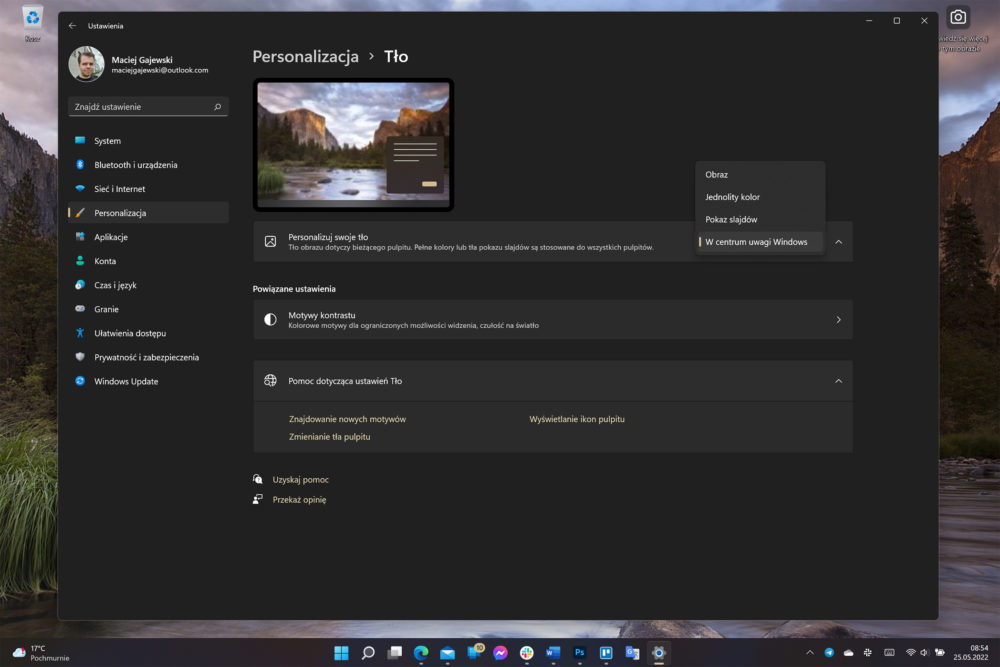Open Bluetooth i urządzenia settings
Viewport: 1000px width, 667px height.
(x=148, y=165)
